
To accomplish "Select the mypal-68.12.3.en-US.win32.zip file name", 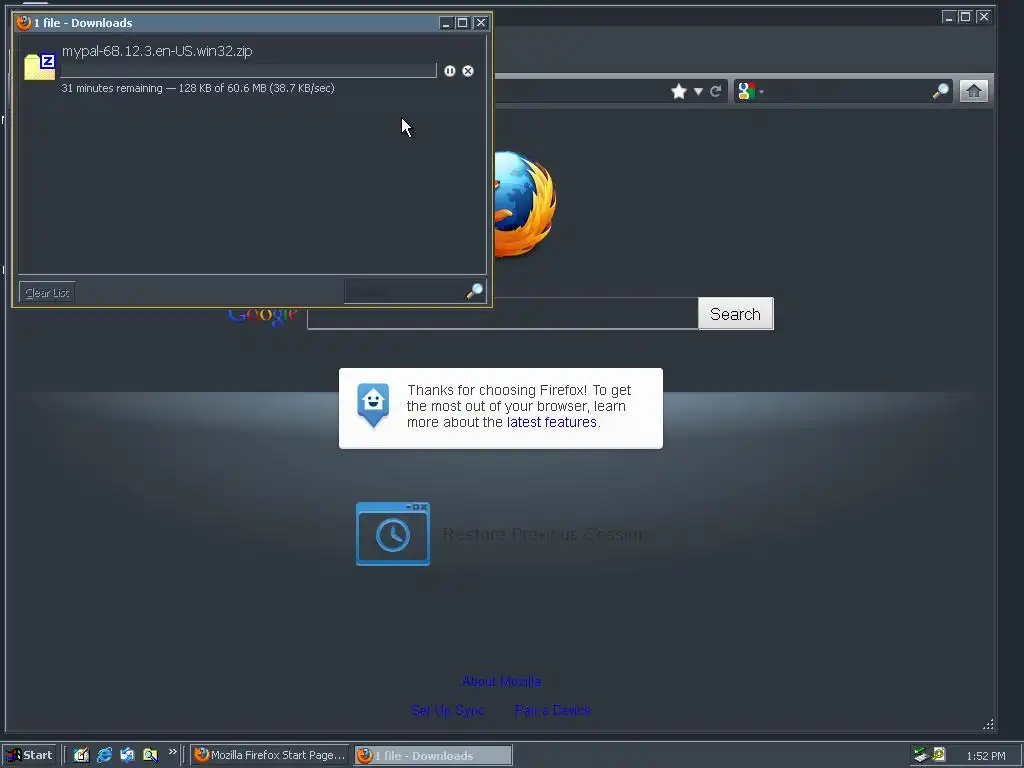I will [157, 51].
